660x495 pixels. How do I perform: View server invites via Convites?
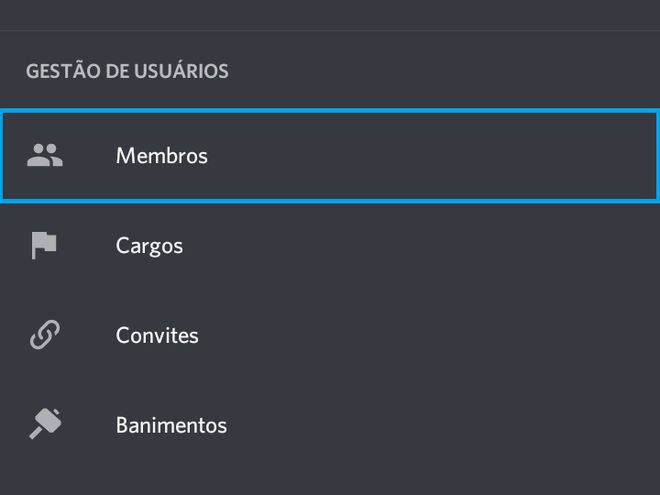tap(330, 335)
